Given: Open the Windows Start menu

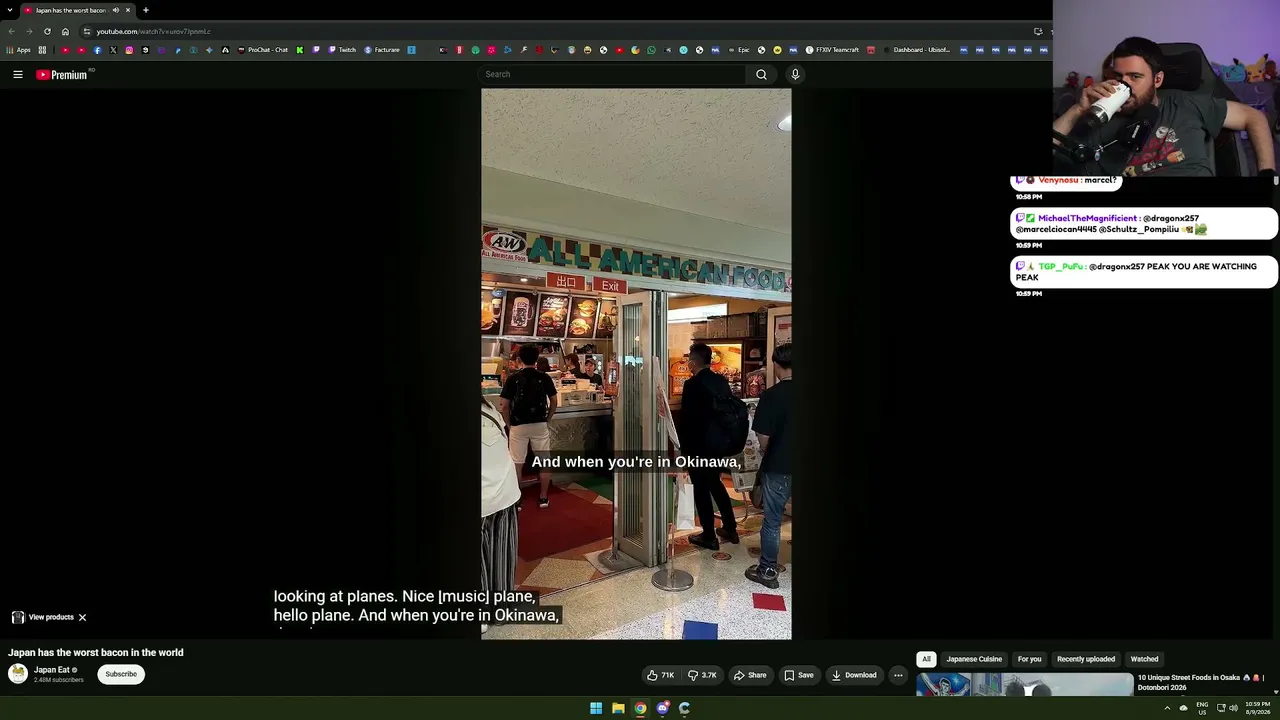Looking at the screenshot, I should coord(596,708).
